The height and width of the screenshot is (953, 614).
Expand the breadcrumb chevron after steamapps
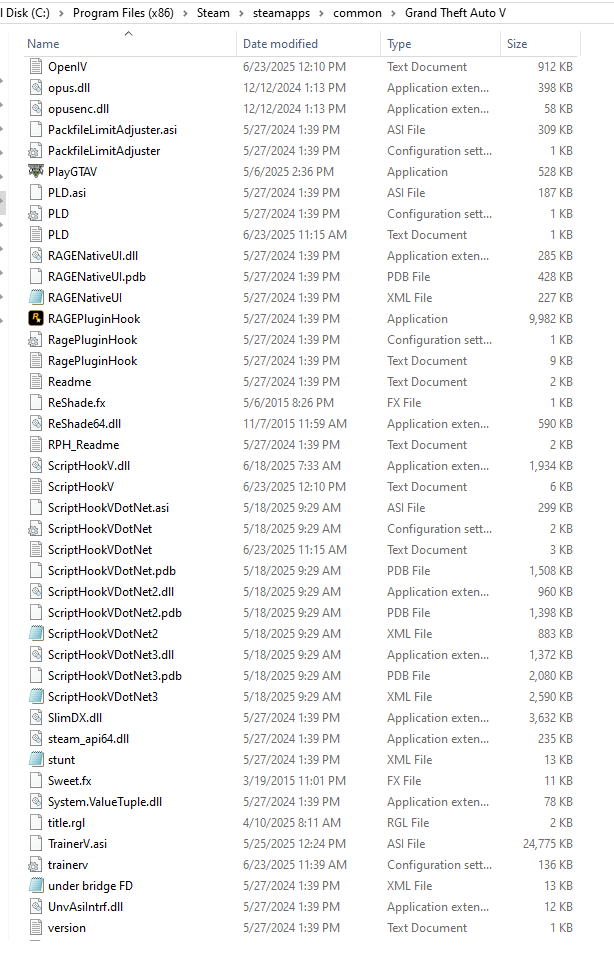(x=322, y=13)
